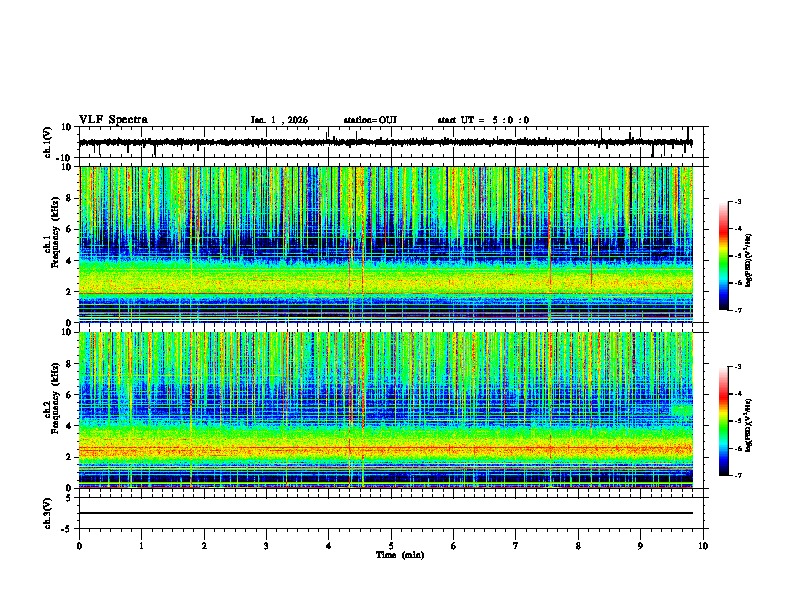Click time axis tick label "1"

pyautogui.click(x=141, y=546)
